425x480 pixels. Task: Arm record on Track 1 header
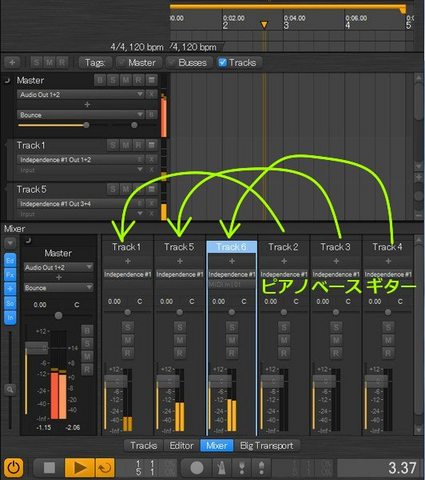coord(138,145)
